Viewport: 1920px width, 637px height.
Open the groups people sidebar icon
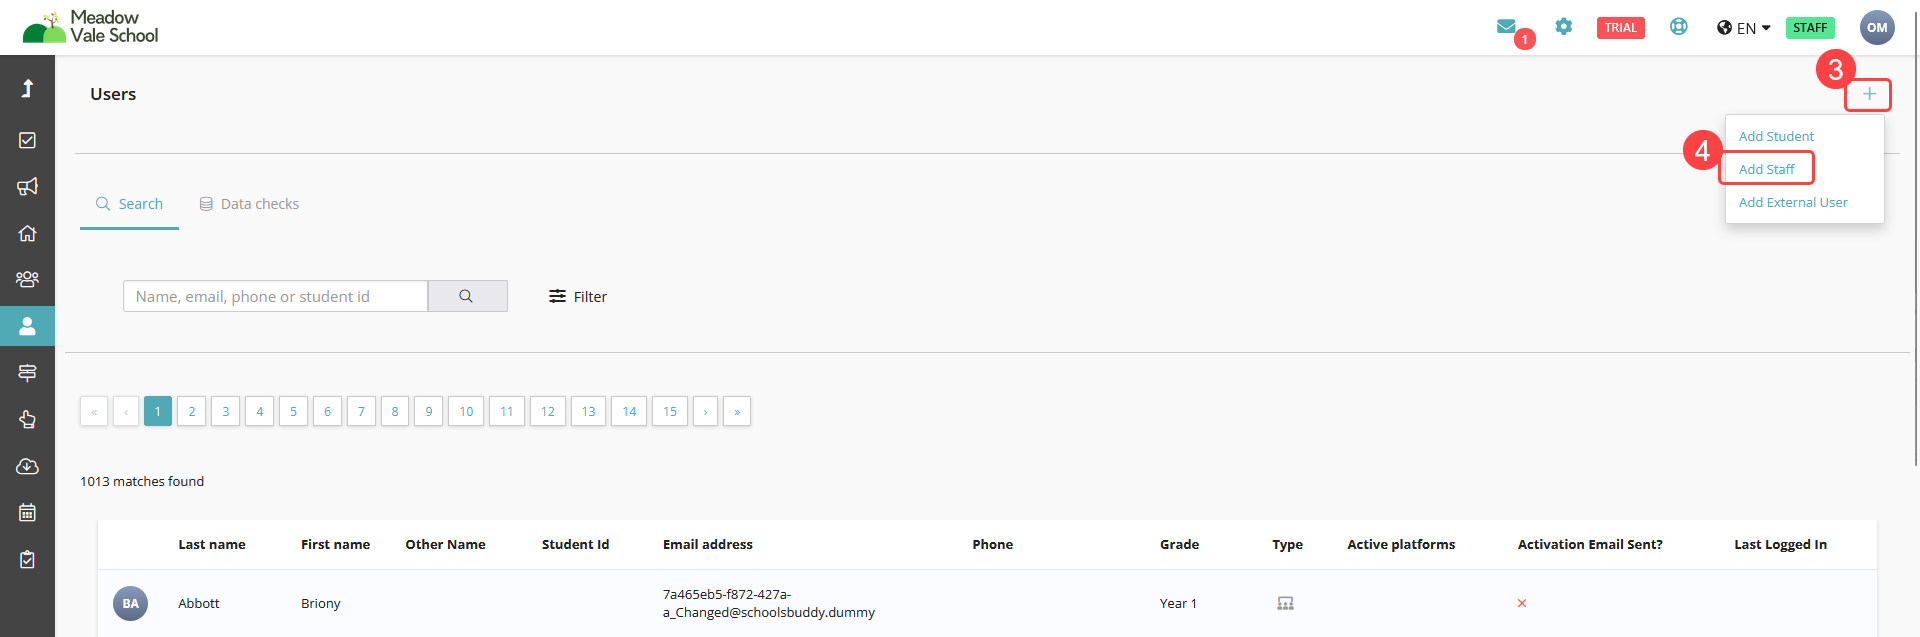(27, 280)
